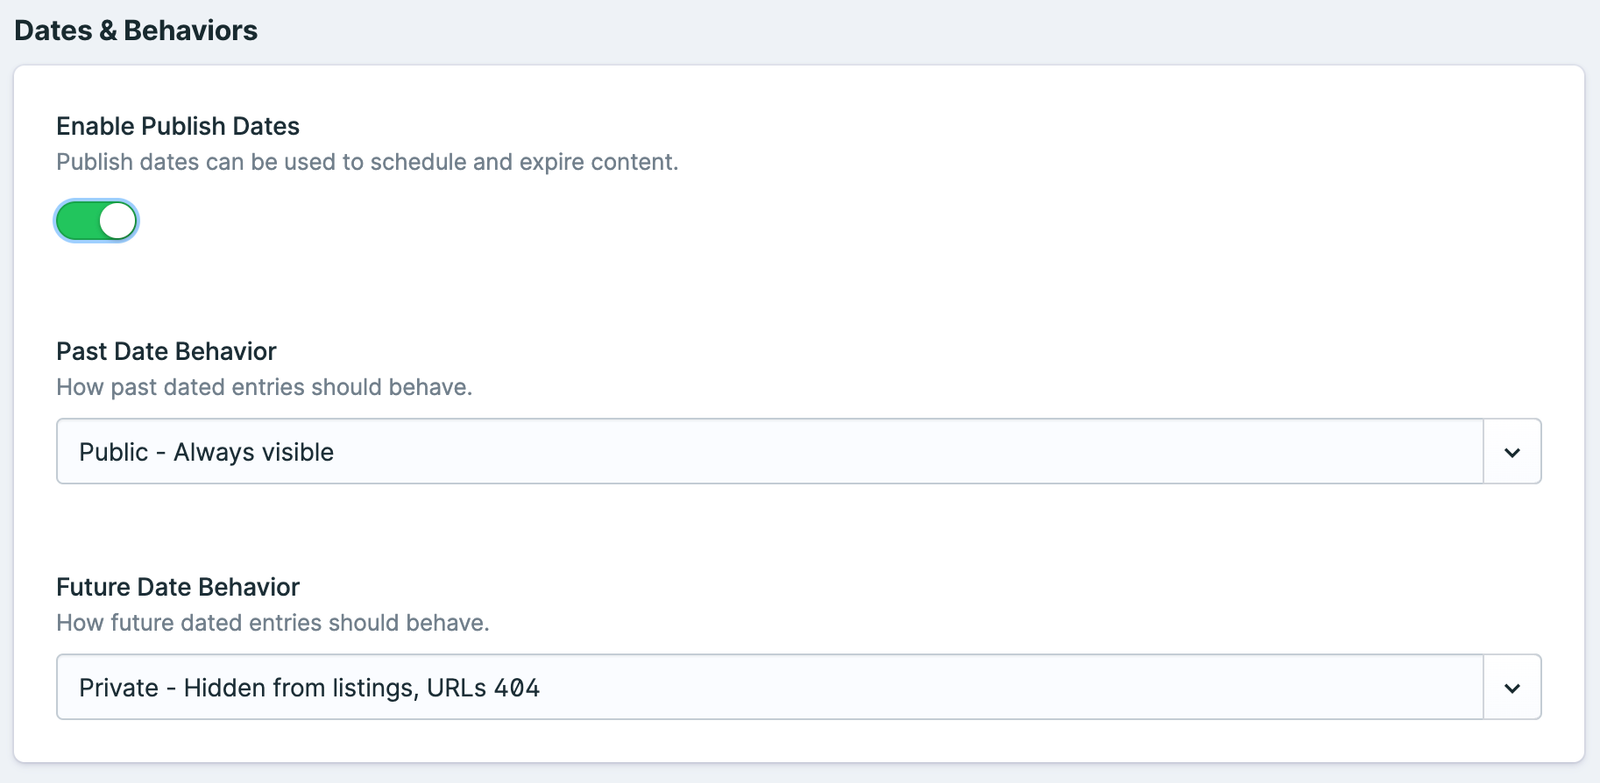Click the 'Dates & Behaviors' section heading
This screenshot has width=1600, height=783.
coord(136,31)
